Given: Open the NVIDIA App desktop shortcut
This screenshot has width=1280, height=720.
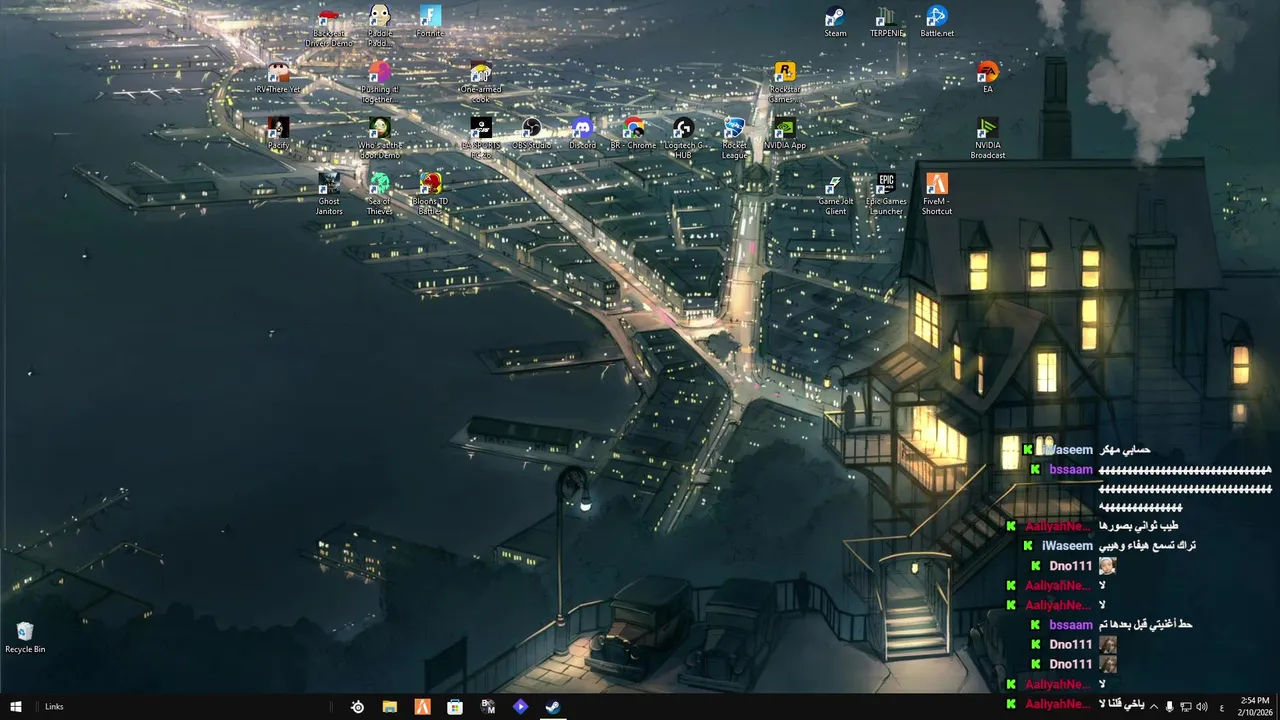Looking at the screenshot, I should coord(785,134).
